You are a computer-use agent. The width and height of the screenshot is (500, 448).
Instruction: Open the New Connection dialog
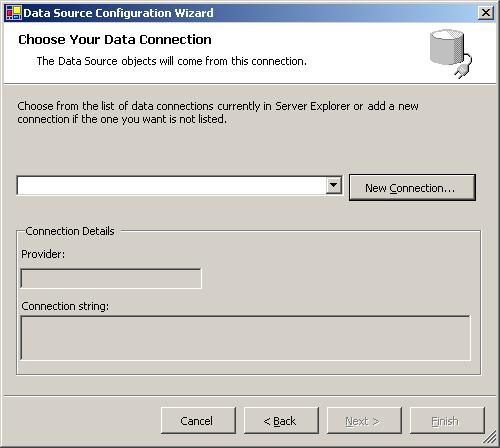(x=412, y=188)
